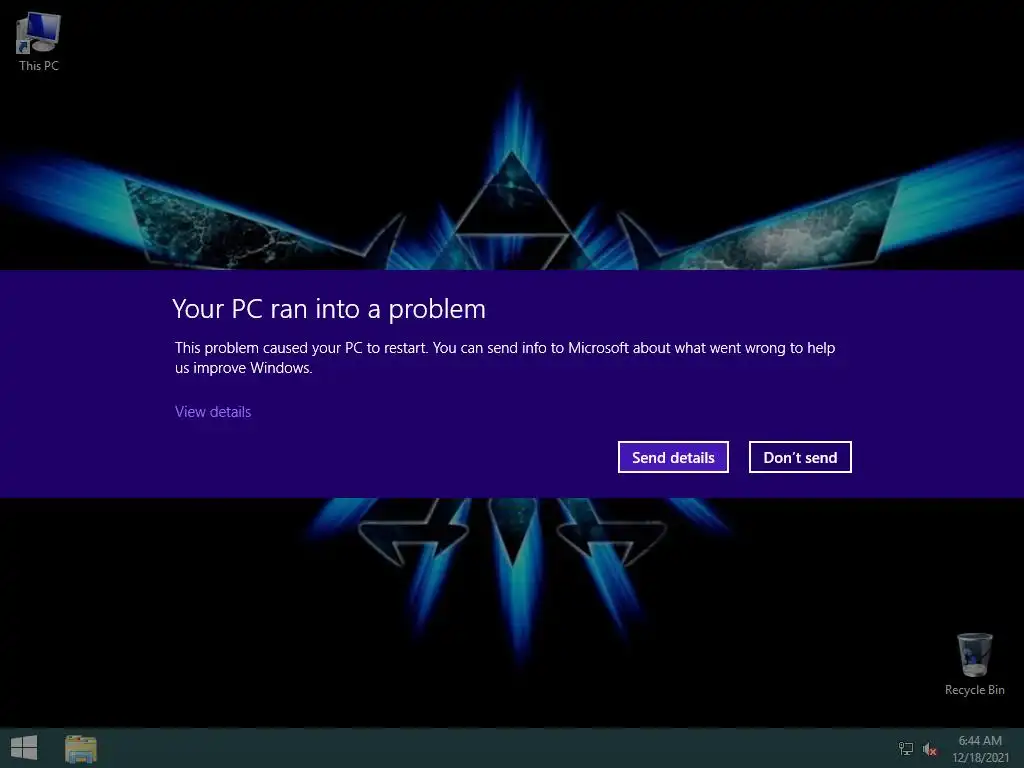Click the network status tray icon
The height and width of the screenshot is (768, 1024).
click(x=906, y=748)
